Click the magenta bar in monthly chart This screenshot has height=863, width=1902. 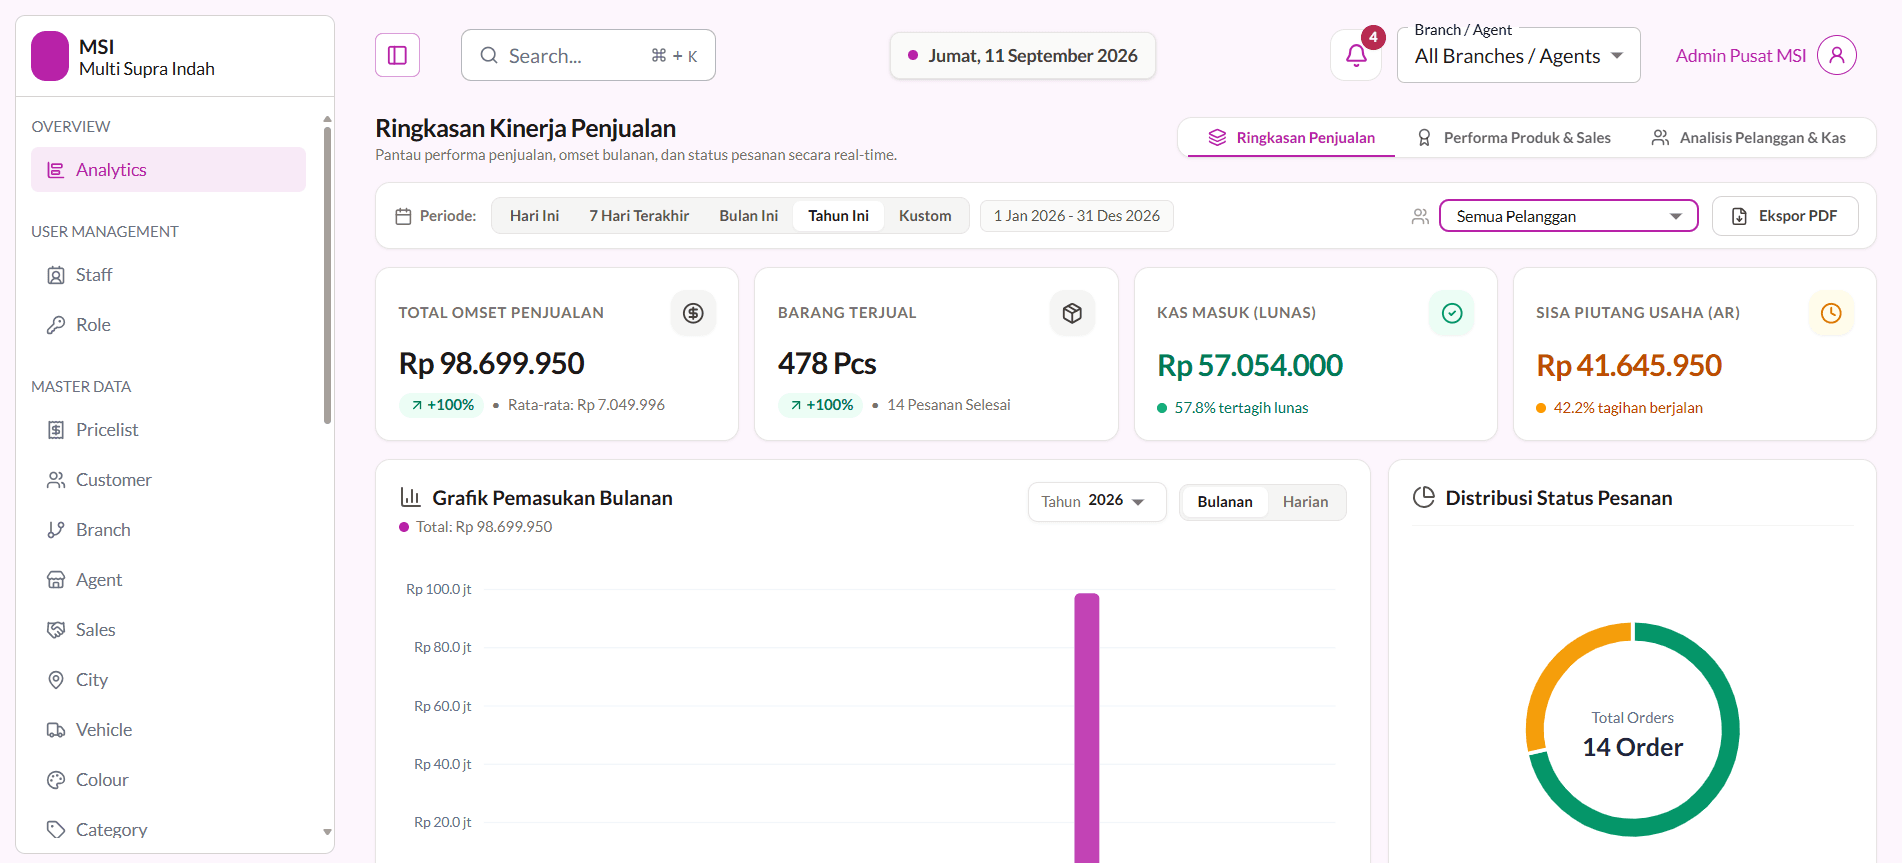coord(1087,728)
